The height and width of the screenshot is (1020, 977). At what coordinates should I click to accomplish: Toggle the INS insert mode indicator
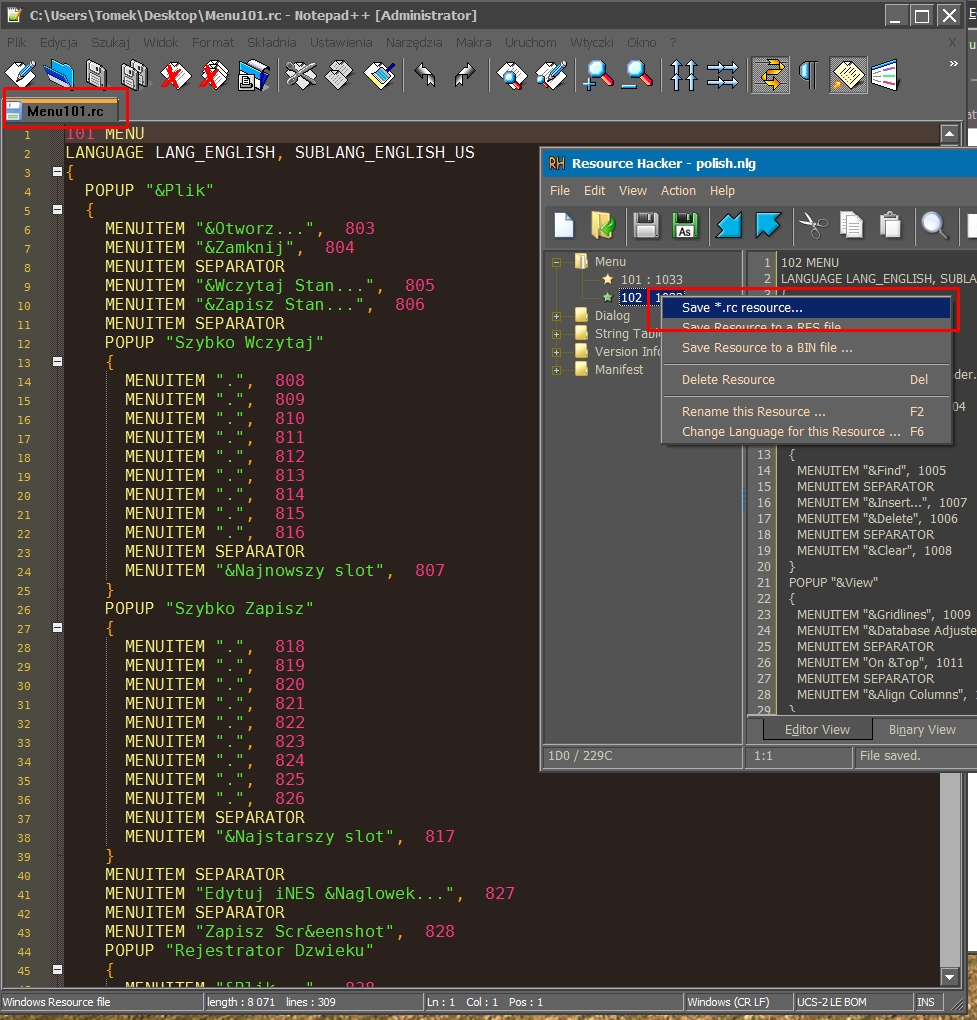pos(925,1001)
